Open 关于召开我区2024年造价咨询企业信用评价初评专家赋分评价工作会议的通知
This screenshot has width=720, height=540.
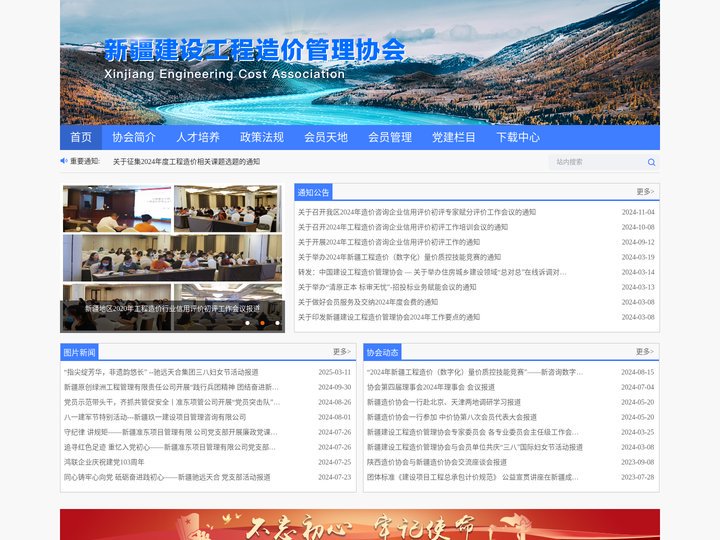[417, 212]
